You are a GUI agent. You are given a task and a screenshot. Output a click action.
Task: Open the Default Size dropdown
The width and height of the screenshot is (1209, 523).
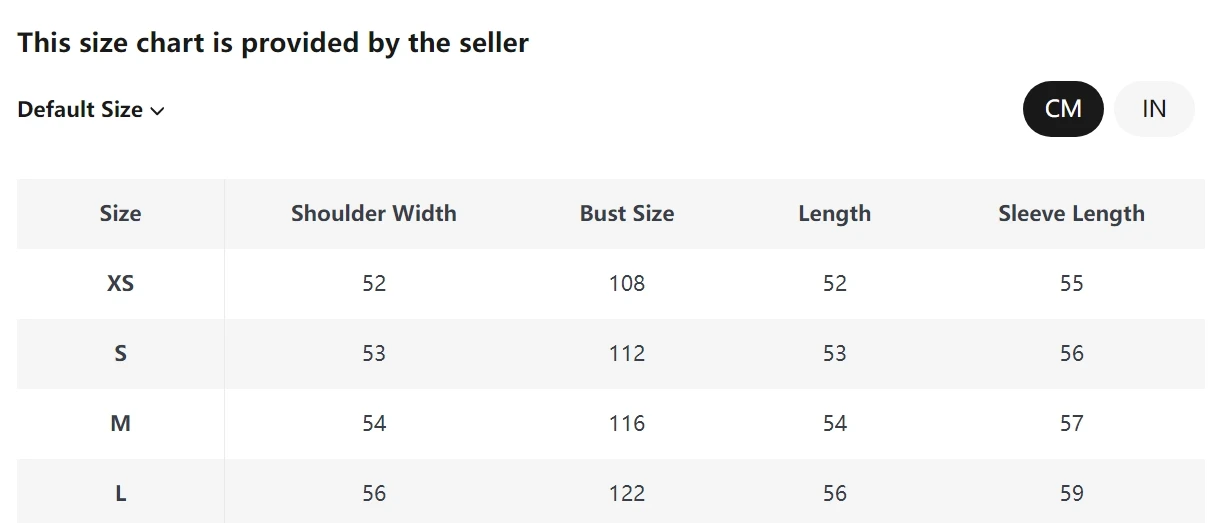point(91,110)
